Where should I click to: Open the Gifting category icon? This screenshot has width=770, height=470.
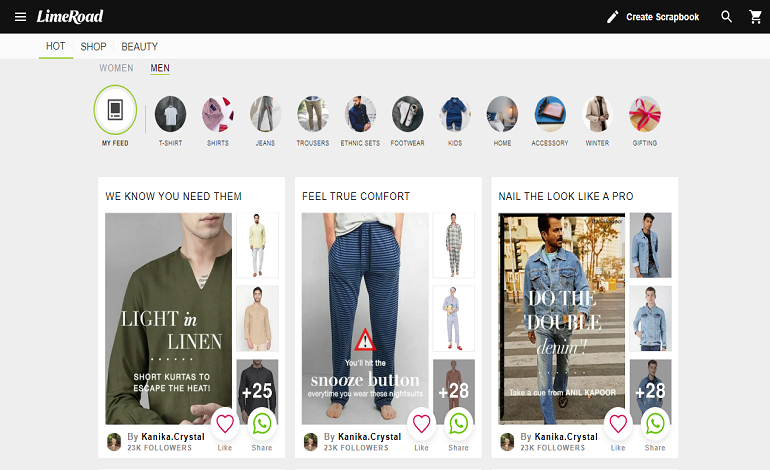tap(645, 115)
